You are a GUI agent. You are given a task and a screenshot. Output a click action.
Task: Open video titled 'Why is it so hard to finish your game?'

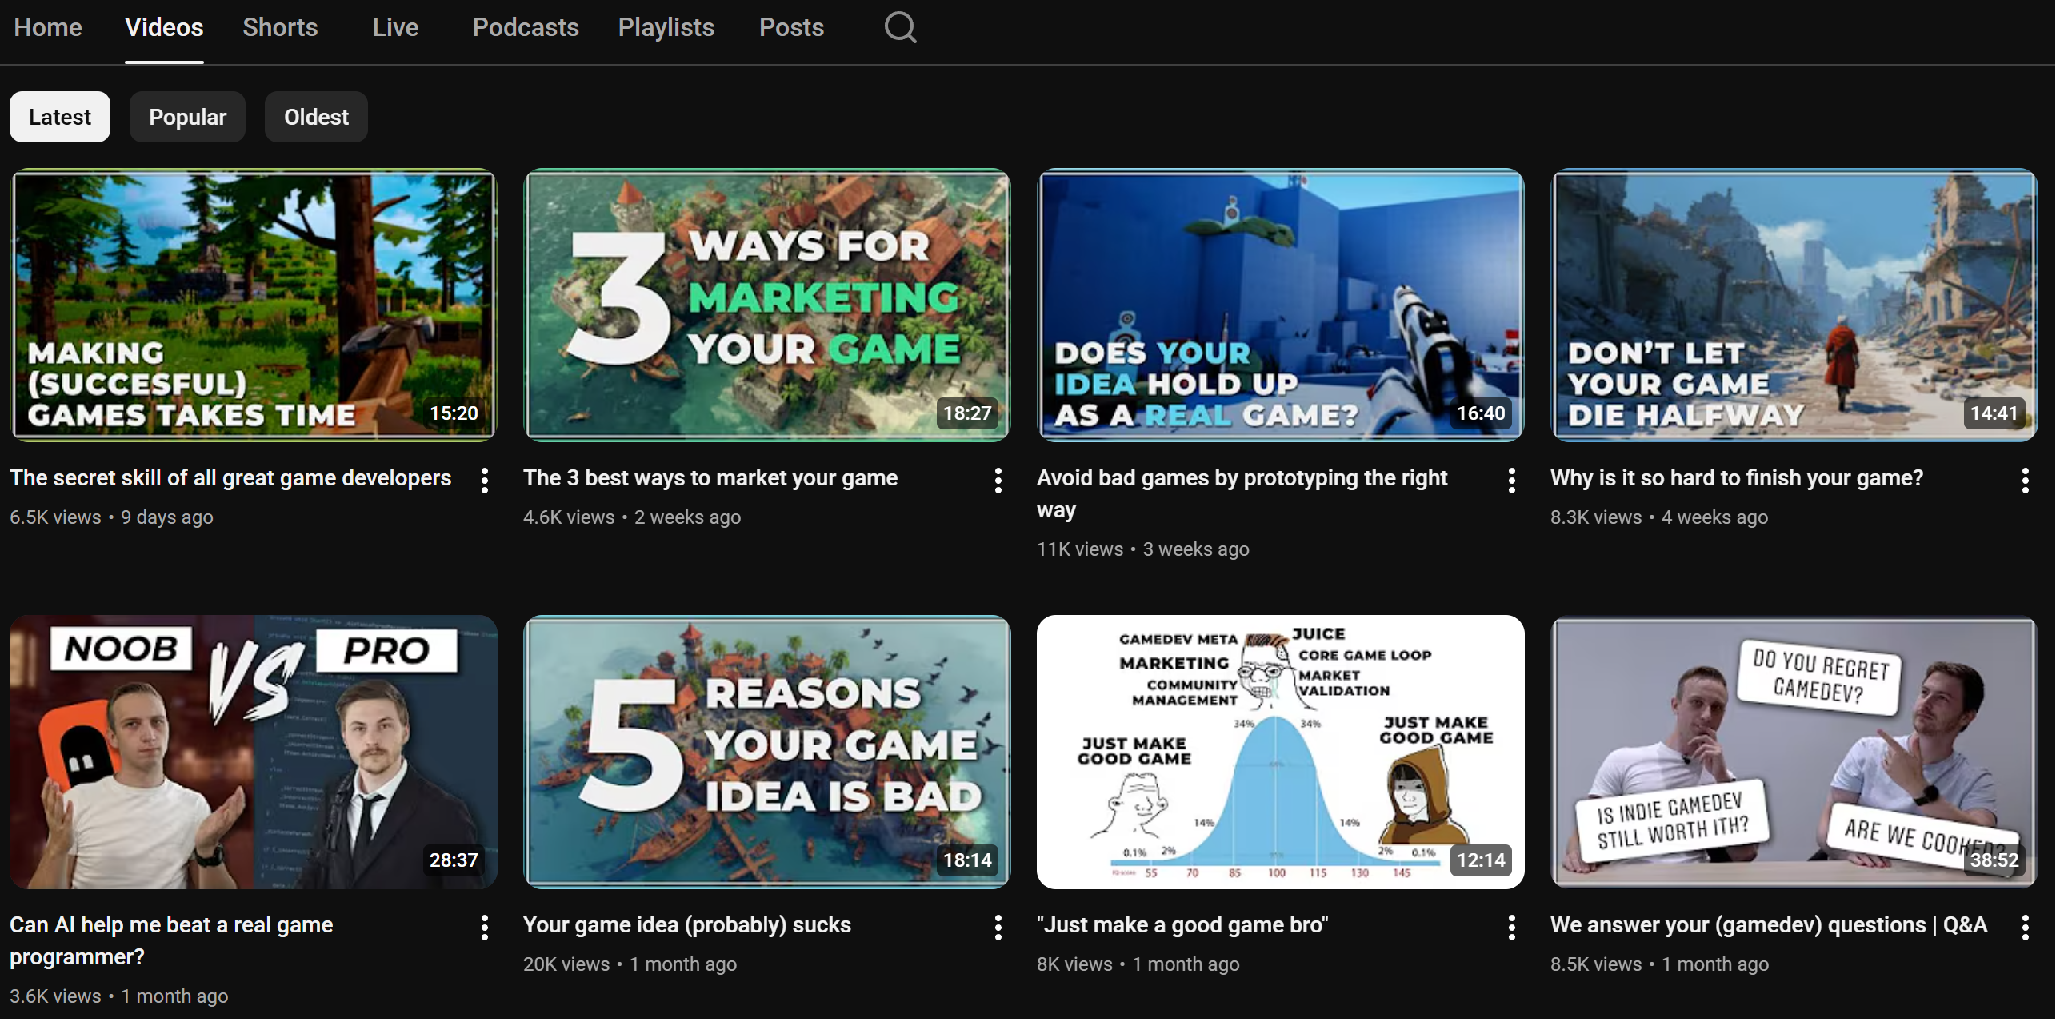click(x=1737, y=478)
